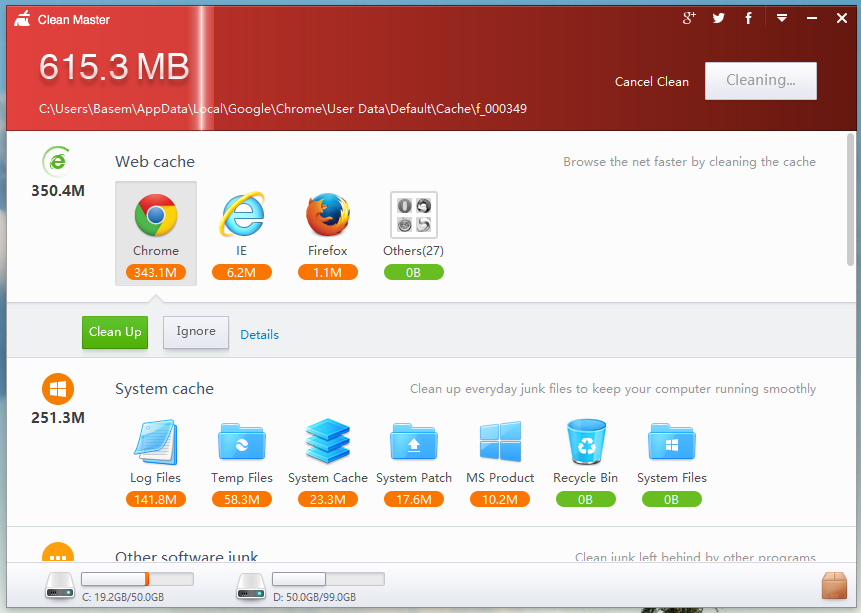This screenshot has height=613, width=861.
Task: Click the 251.3M system cache total
Action: (x=58, y=417)
